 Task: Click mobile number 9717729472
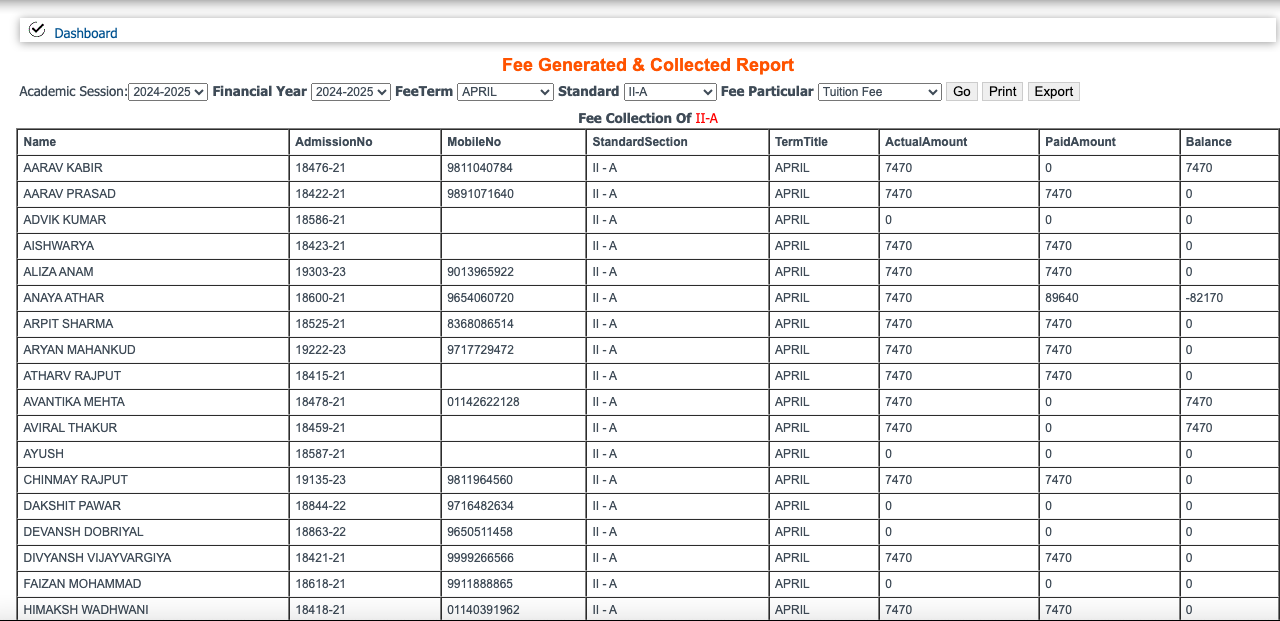(480, 350)
